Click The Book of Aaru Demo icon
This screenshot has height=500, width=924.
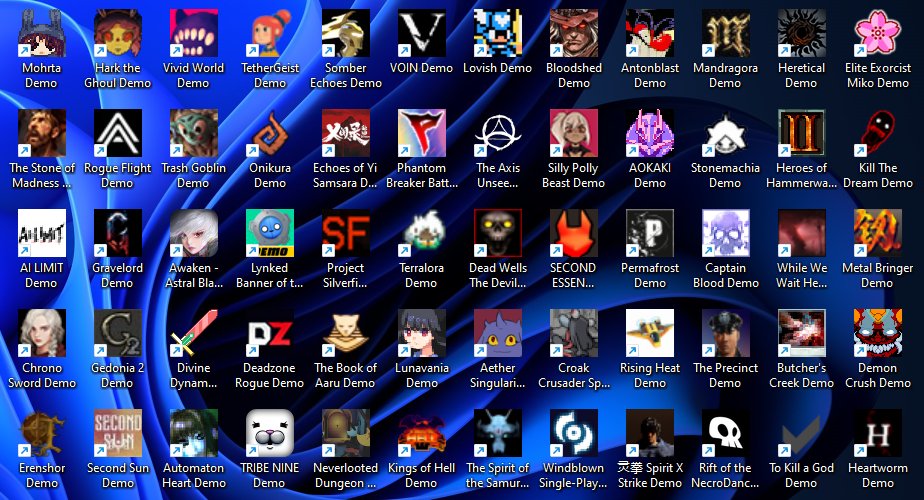click(x=346, y=333)
